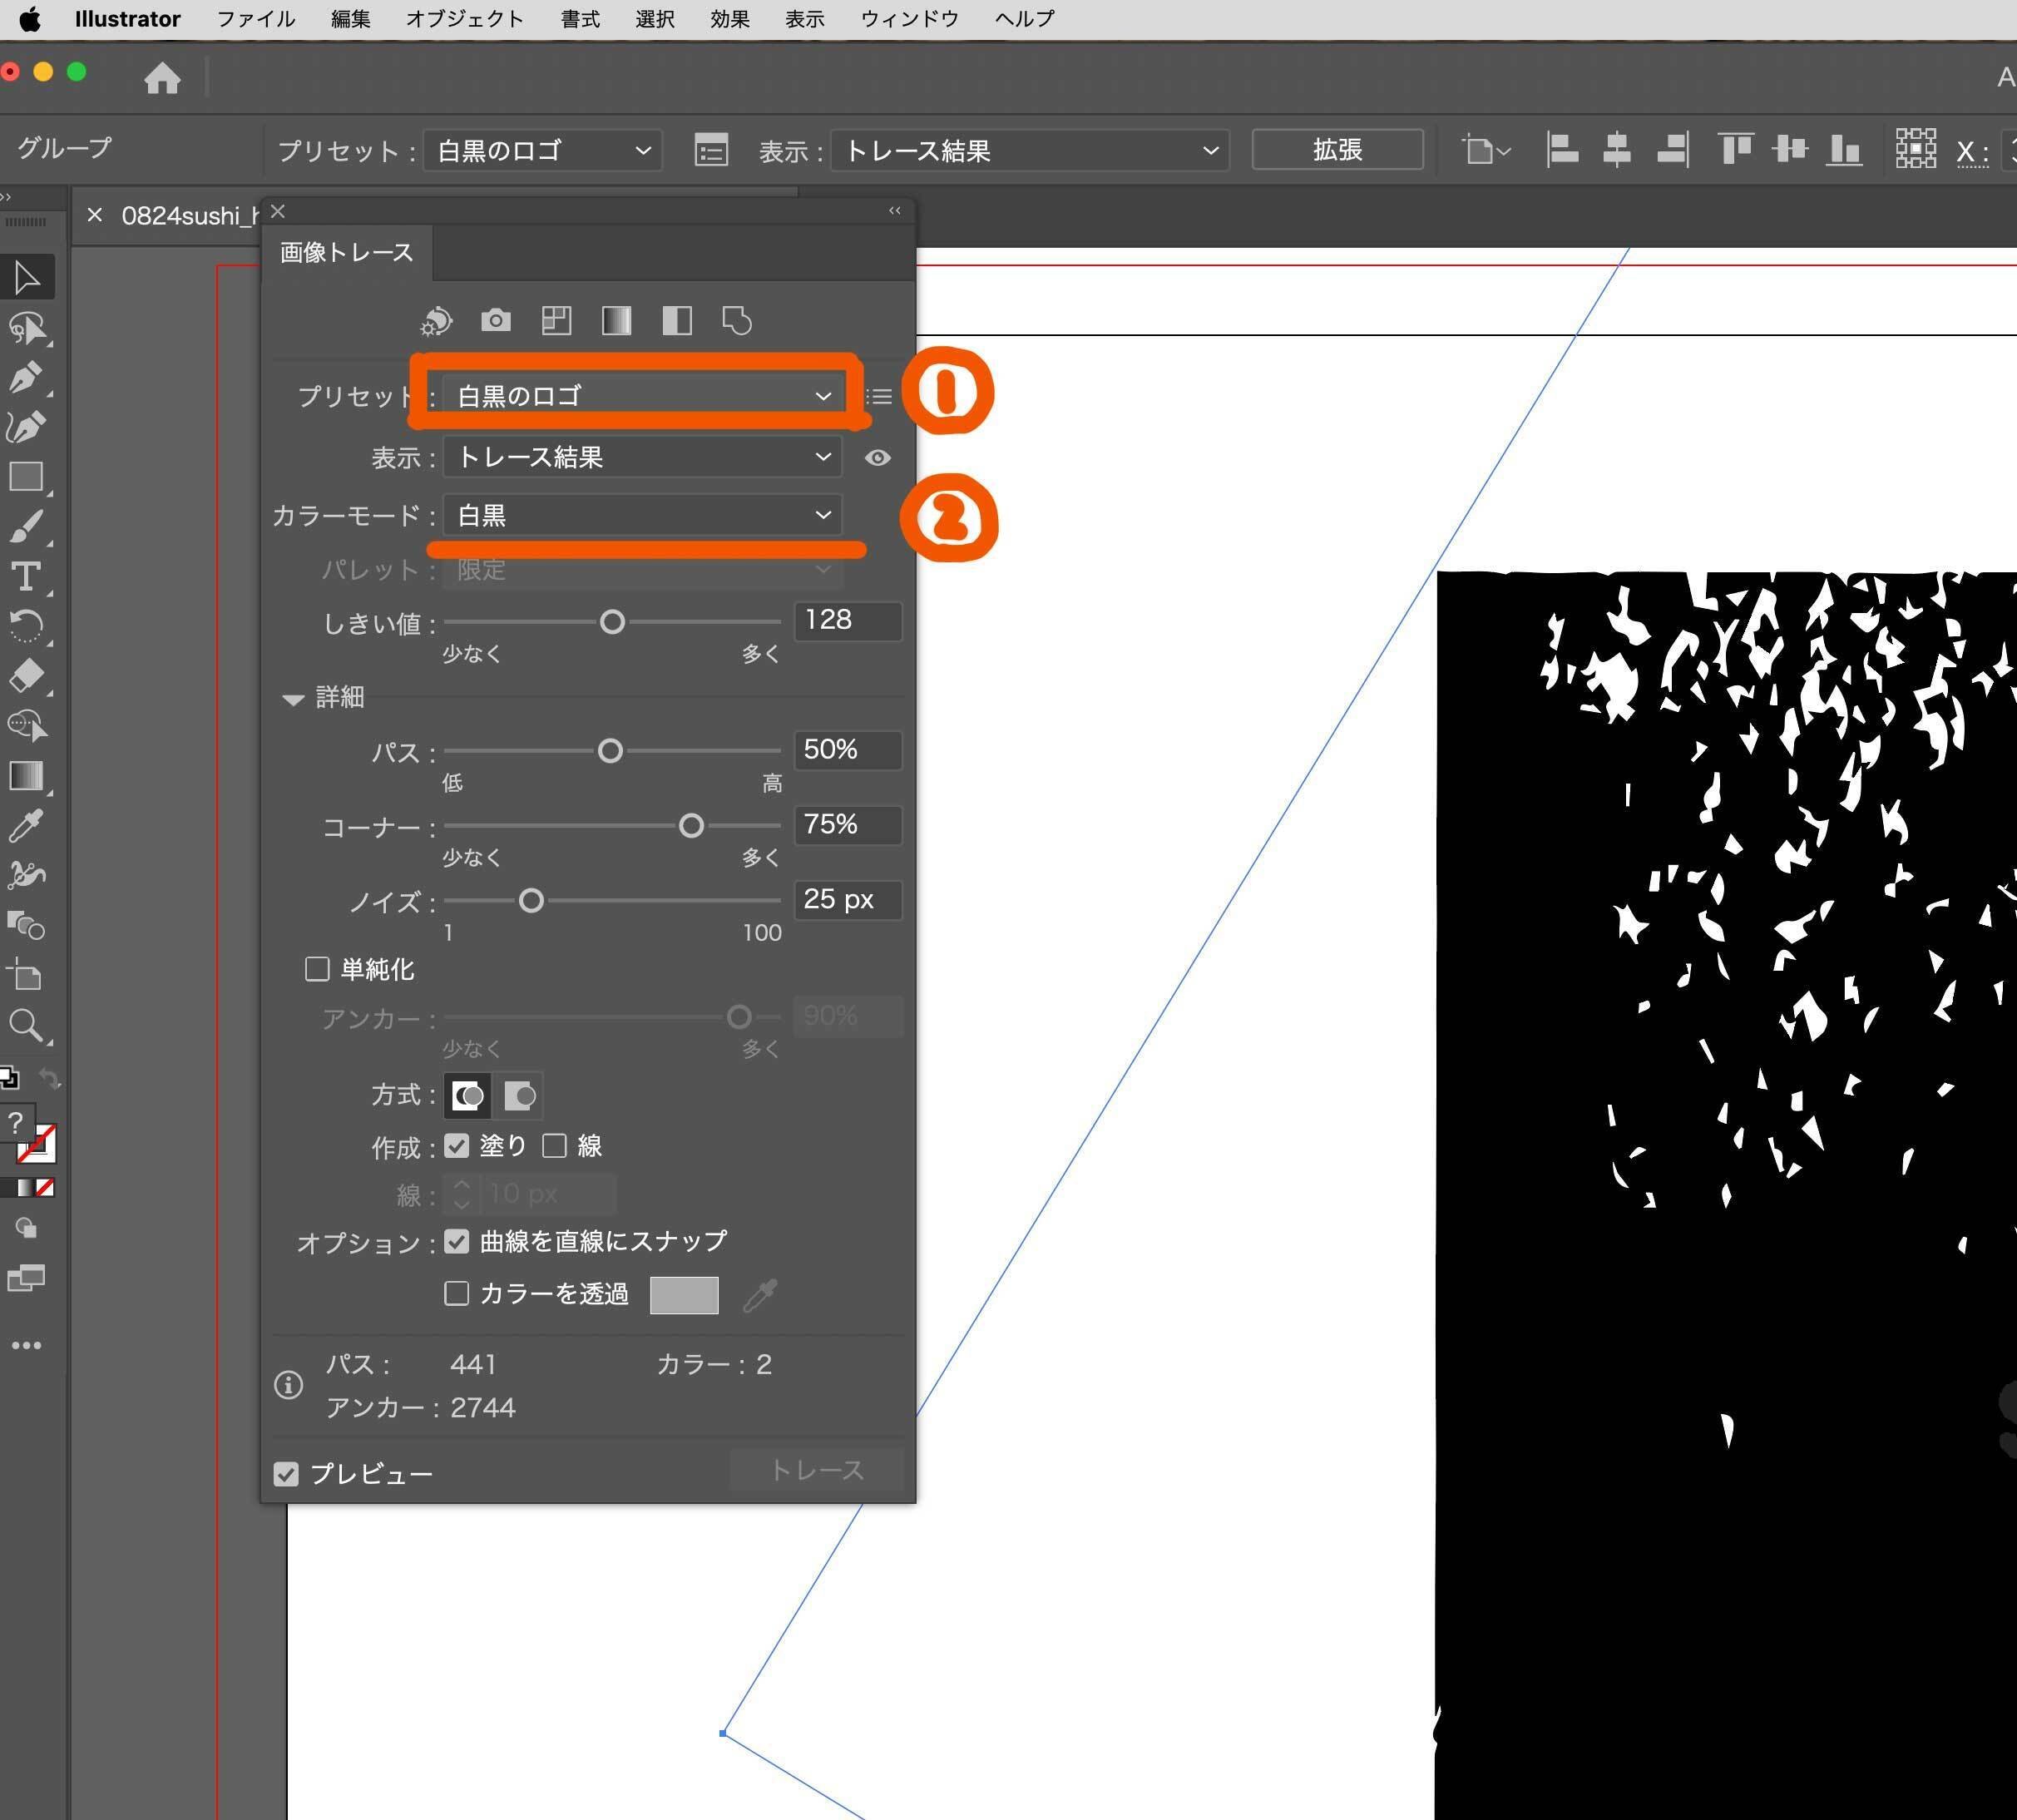Viewport: 2017px width, 1820px height.
Task: Open the Apple menu
Action: click(x=30, y=19)
